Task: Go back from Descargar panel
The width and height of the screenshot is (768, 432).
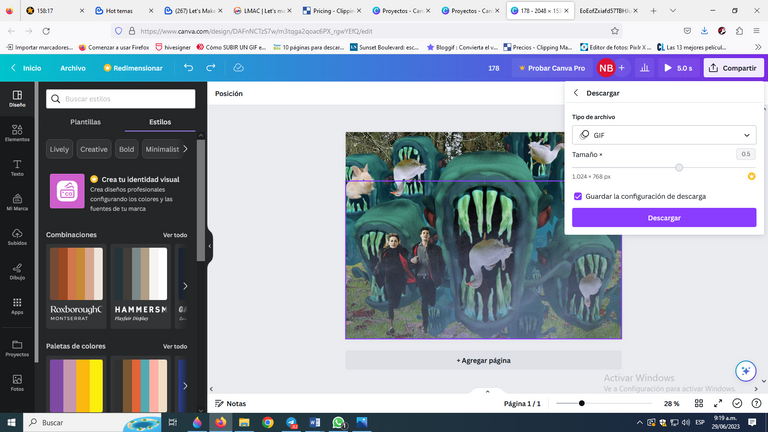Action: click(576, 93)
